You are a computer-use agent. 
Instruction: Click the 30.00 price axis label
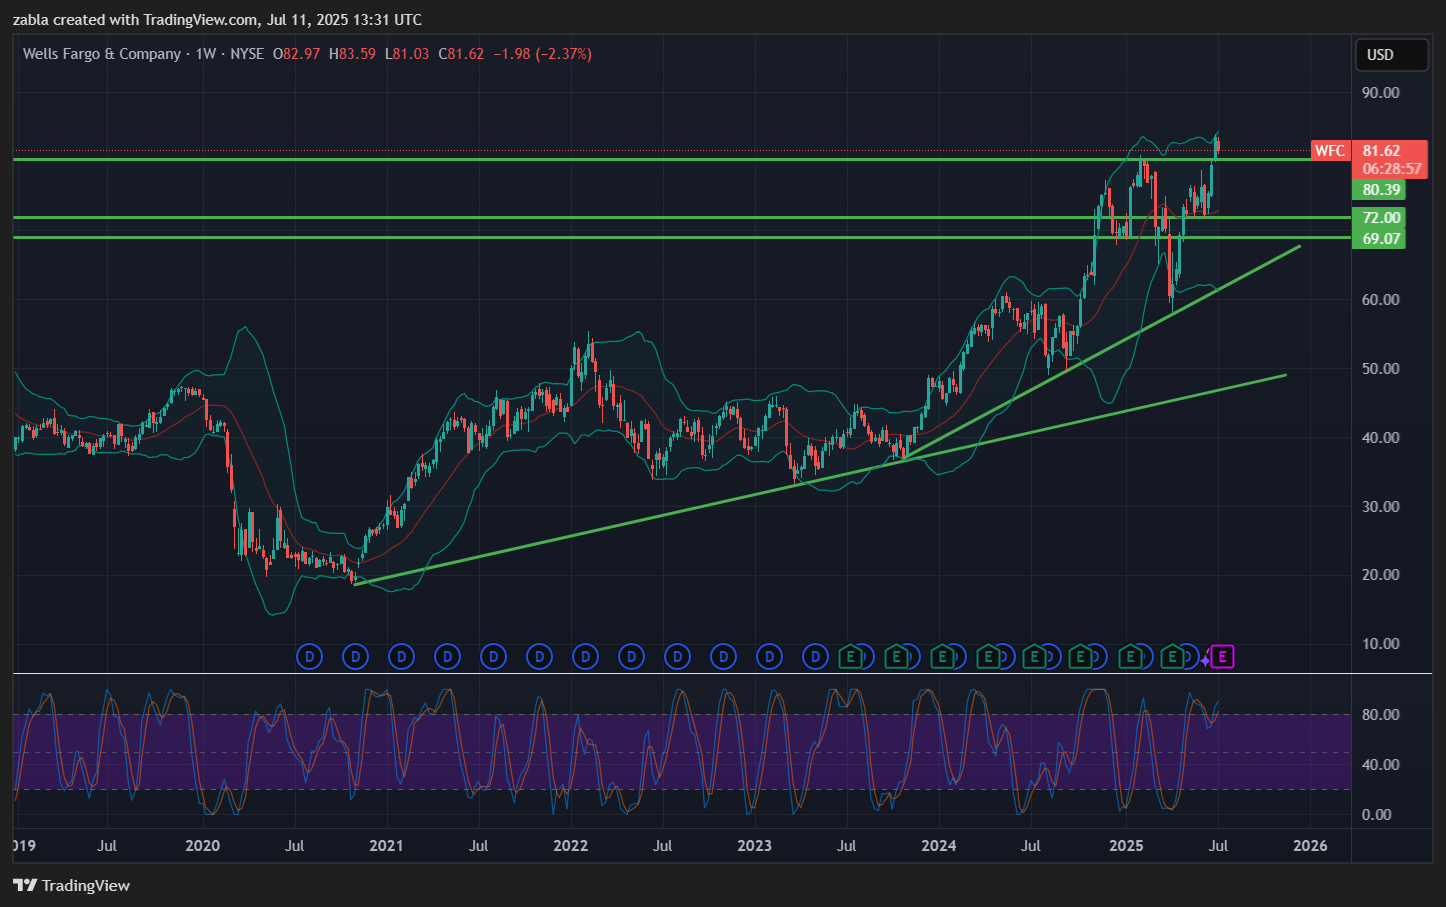click(1380, 507)
